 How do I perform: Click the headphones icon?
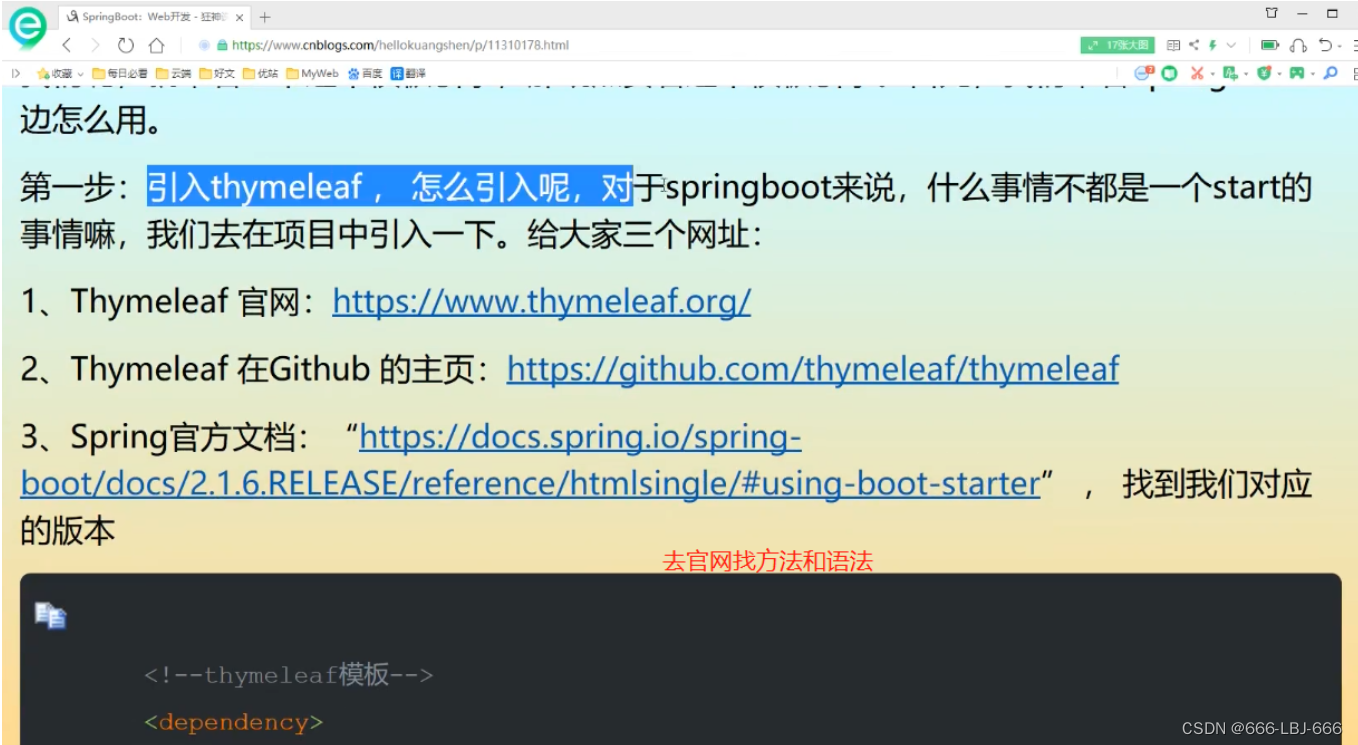[x=1298, y=46]
